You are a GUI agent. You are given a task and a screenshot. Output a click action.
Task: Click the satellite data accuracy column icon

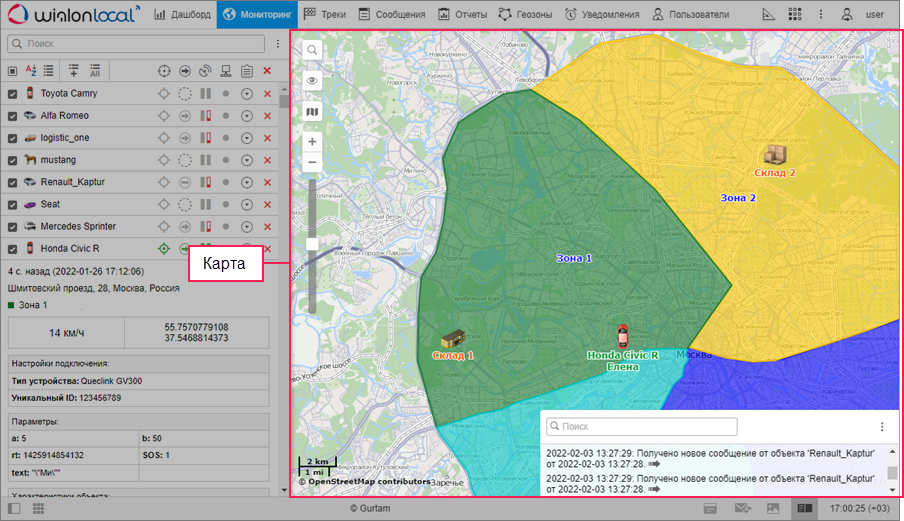[205, 71]
